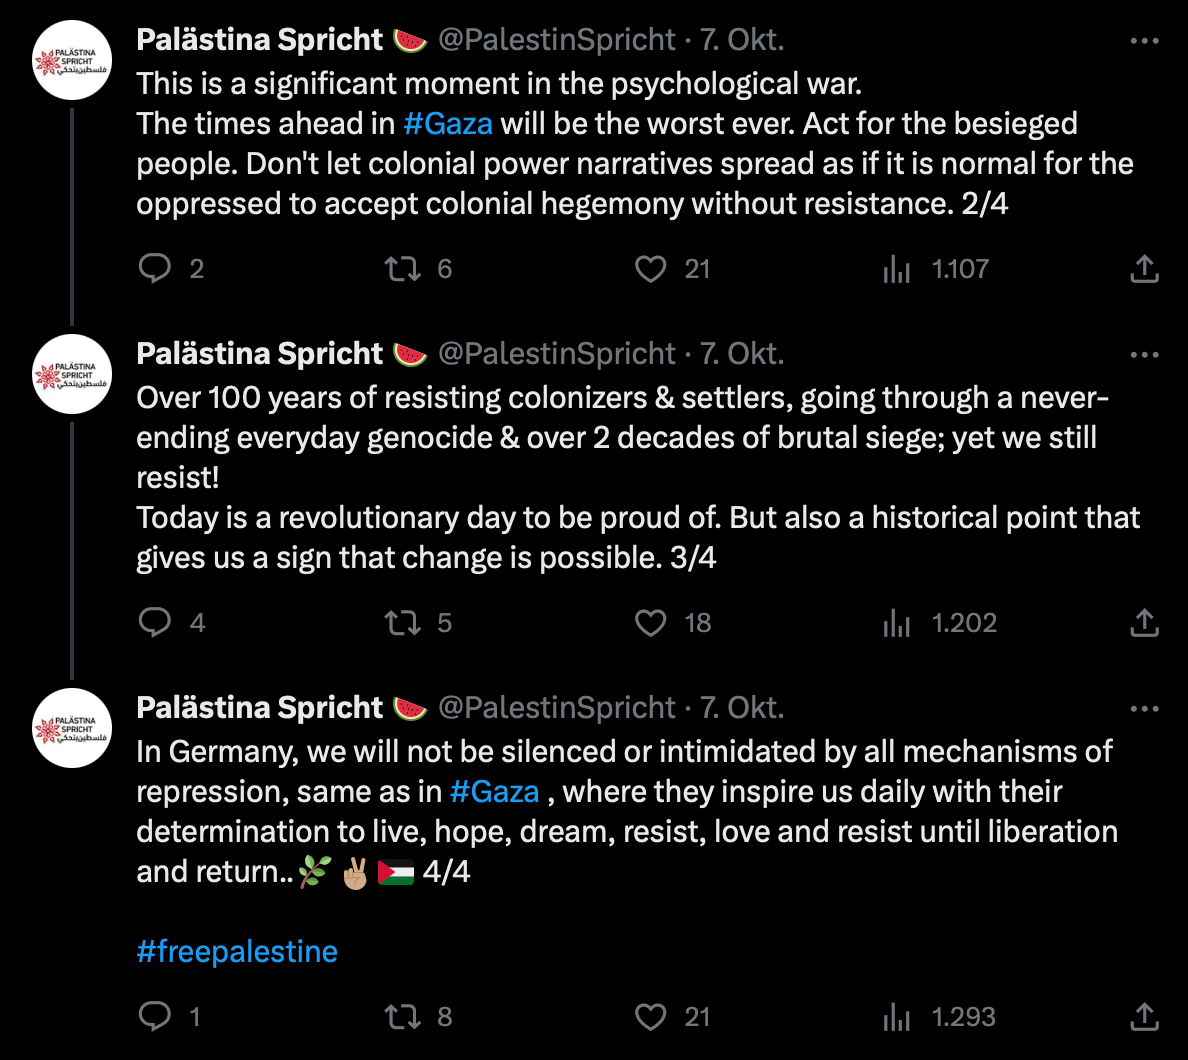Open the @PalestinSpricht handle on the 4/4 tweet
Screen dimensions: 1188x1060
[557, 708]
